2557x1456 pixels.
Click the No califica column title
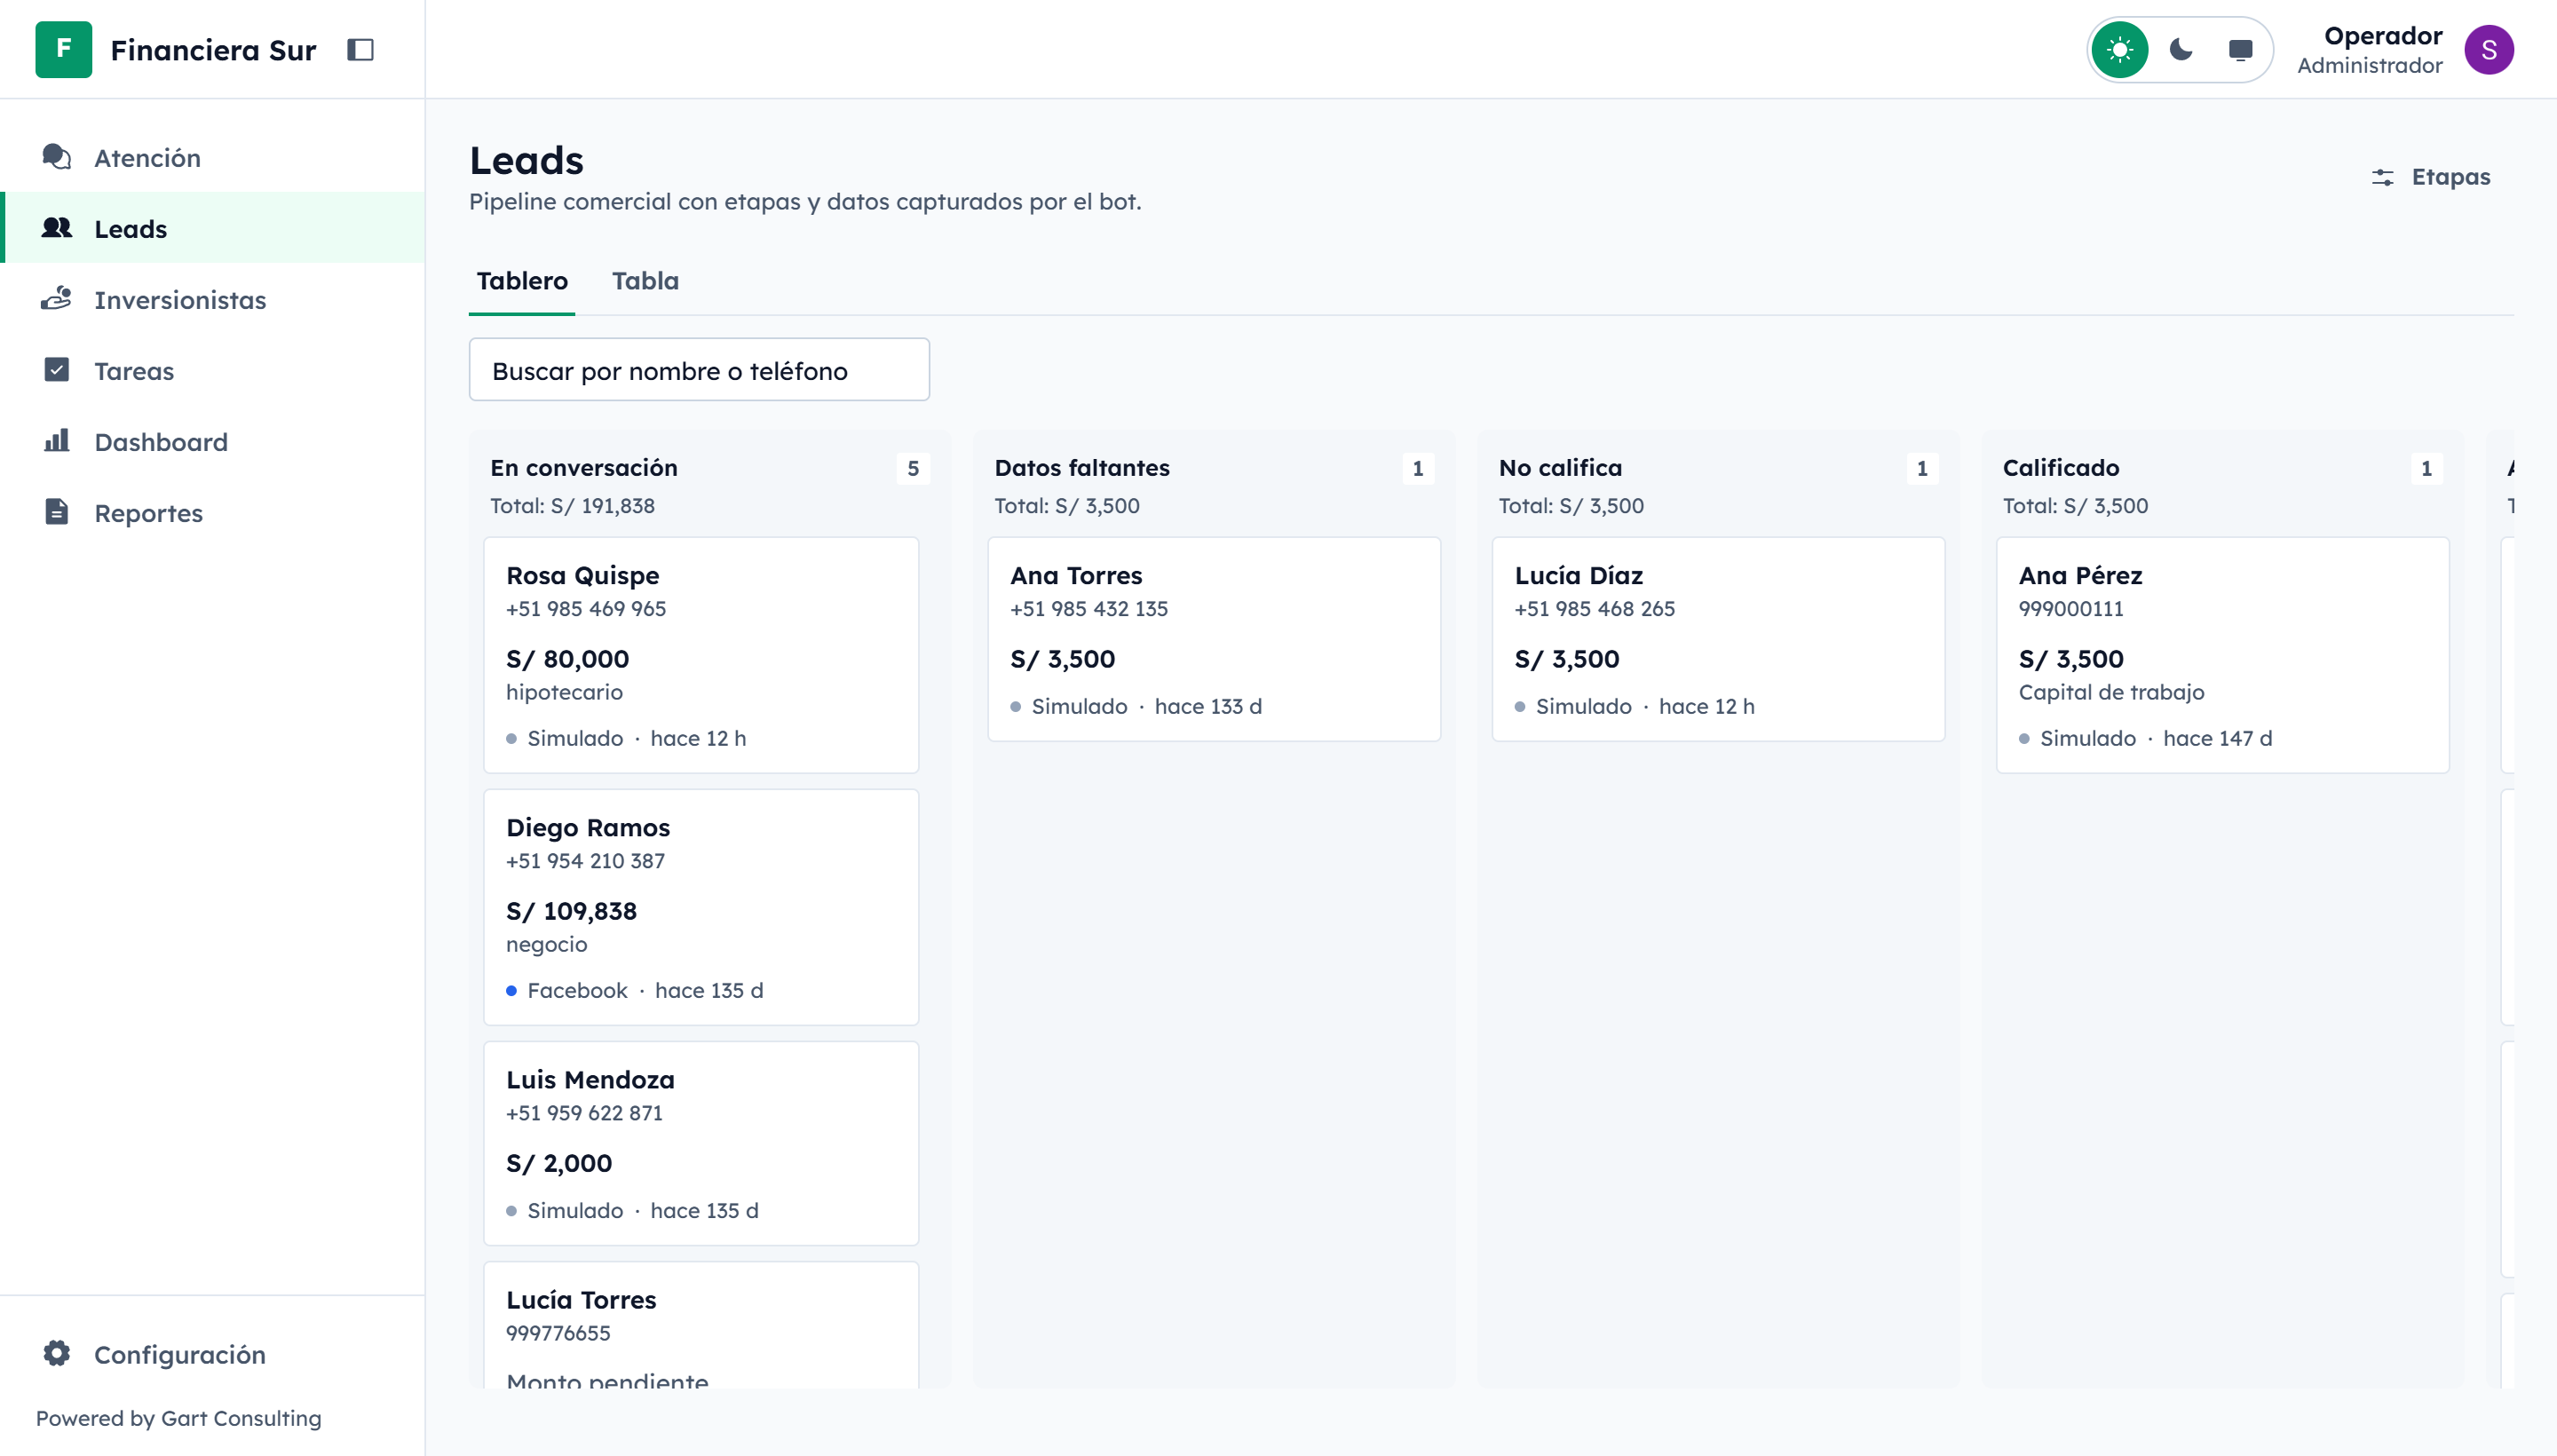pos(1560,467)
